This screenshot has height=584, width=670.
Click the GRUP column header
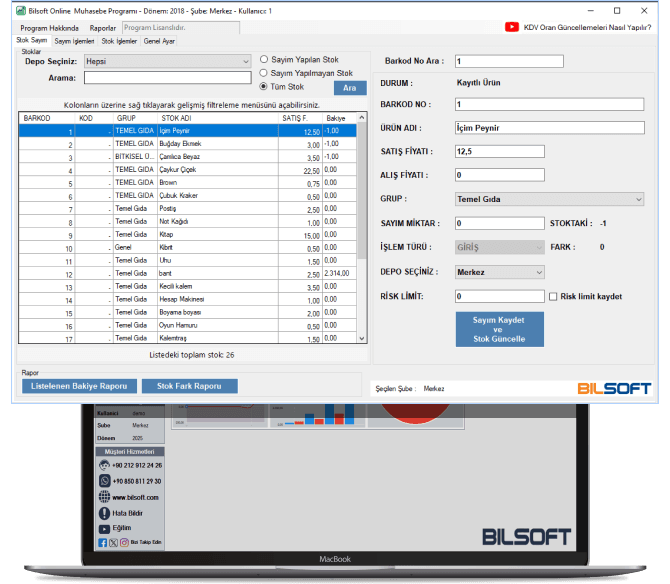135,118
